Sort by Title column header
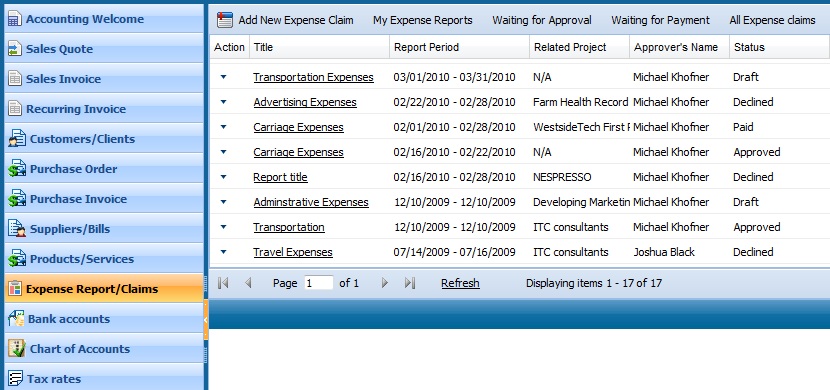 coord(320,47)
